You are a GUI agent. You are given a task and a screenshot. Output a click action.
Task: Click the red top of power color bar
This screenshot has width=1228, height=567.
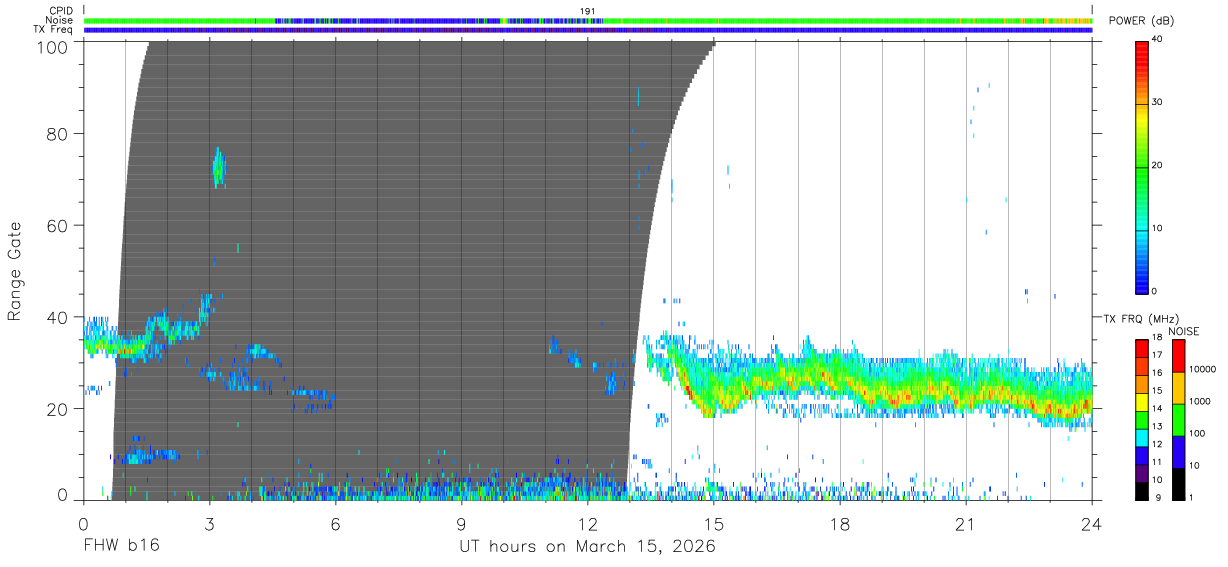[1141, 50]
